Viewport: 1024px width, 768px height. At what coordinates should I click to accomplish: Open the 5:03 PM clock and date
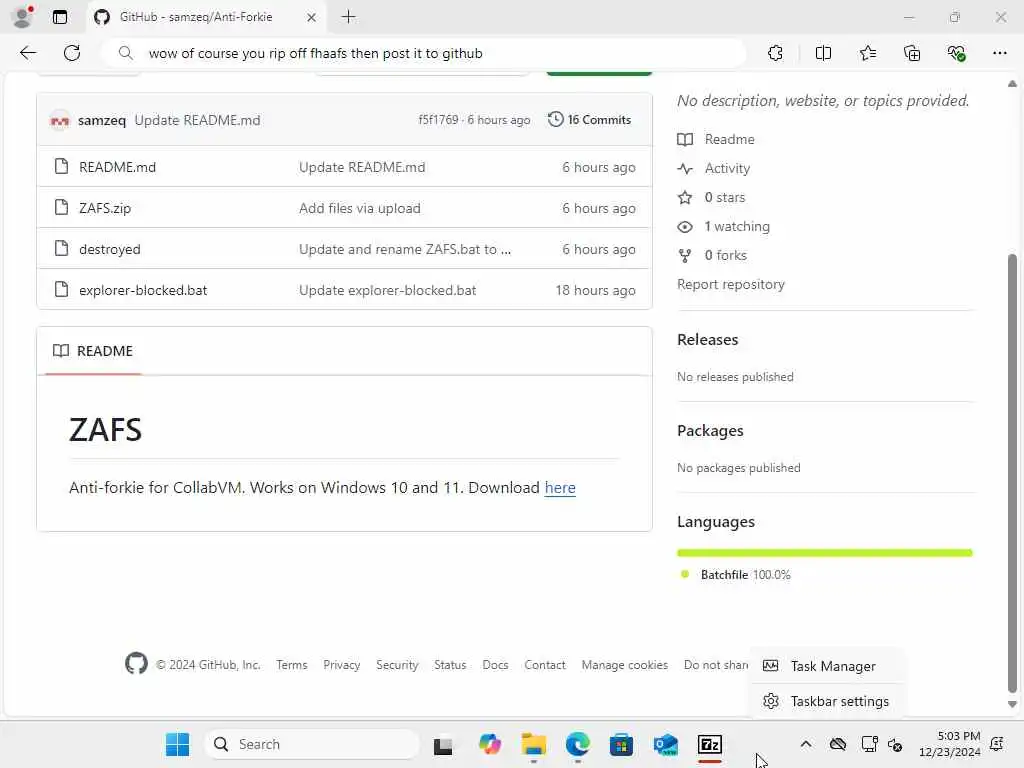(950, 744)
